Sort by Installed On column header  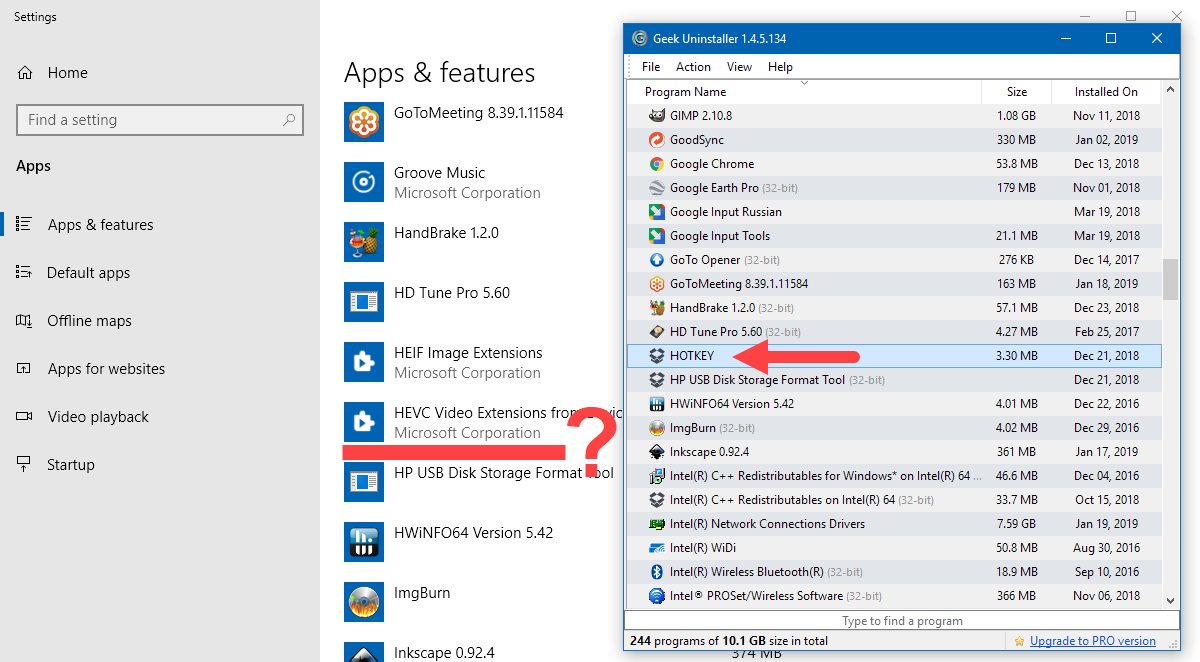[1105, 91]
